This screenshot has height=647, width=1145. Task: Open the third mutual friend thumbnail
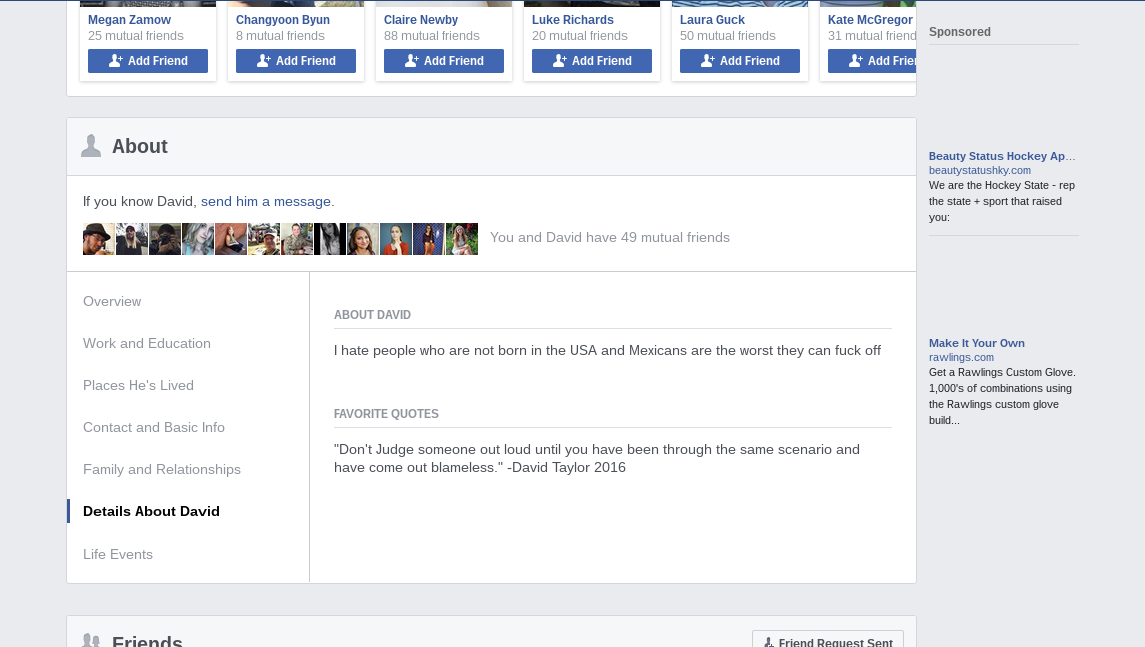[165, 239]
